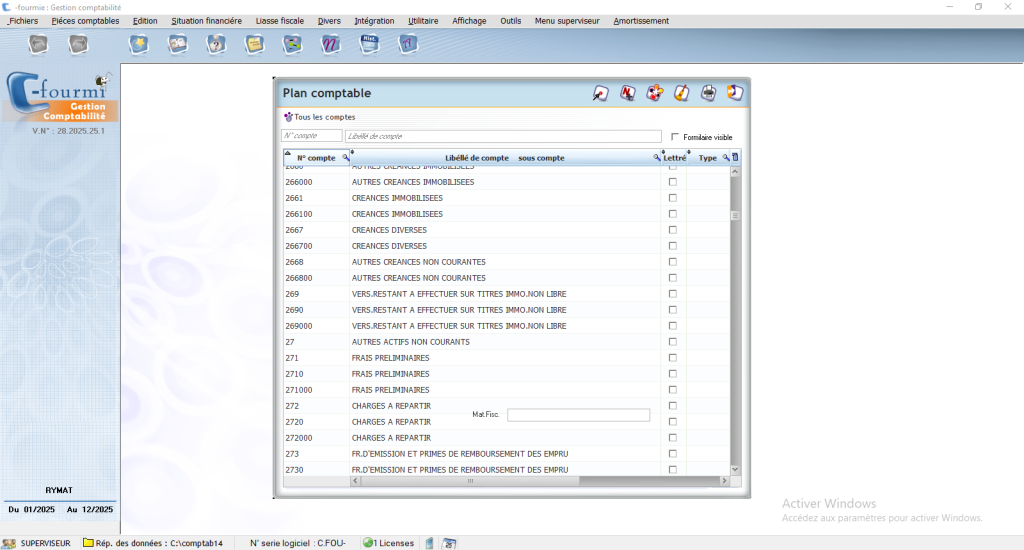Open the Liasse fiscale menu
The width and height of the screenshot is (1024, 550).
point(280,21)
